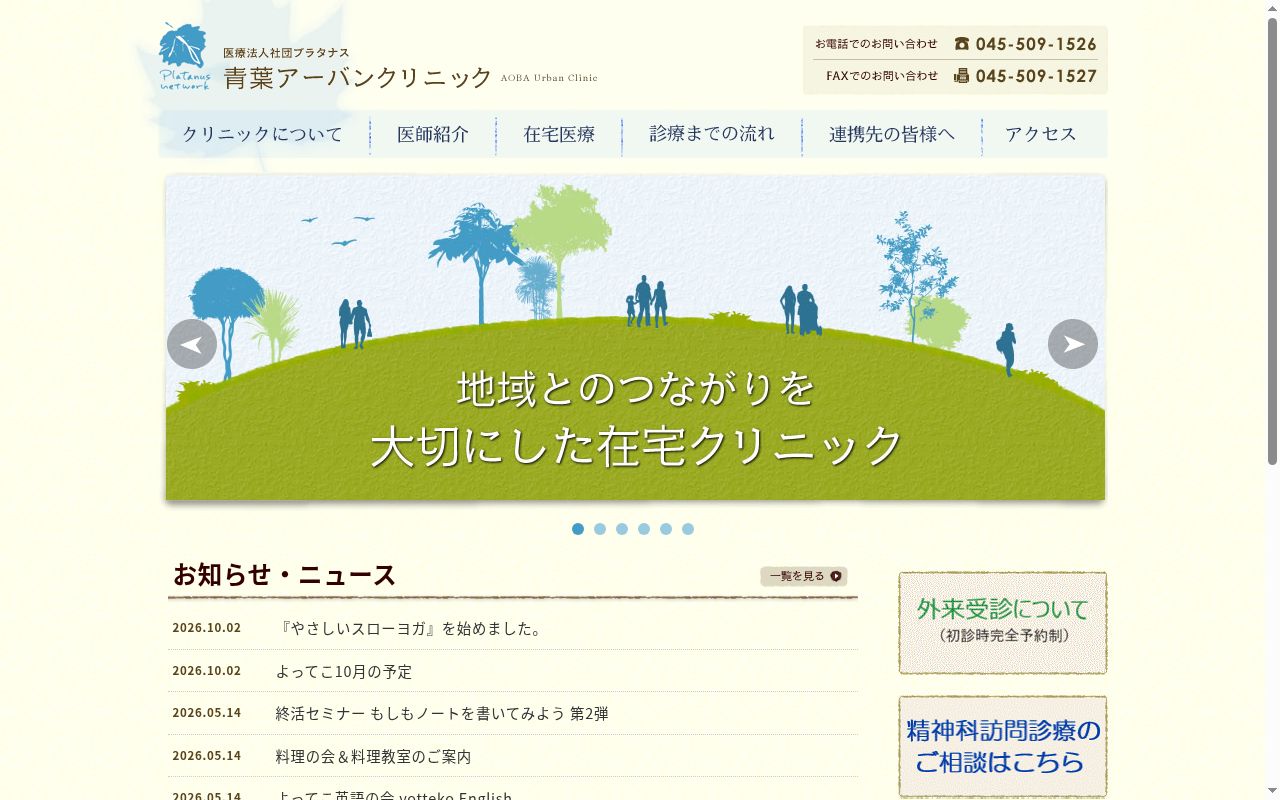Click the scrollbar up arrow
This screenshot has height=800, width=1280.
click(x=1272, y=7)
